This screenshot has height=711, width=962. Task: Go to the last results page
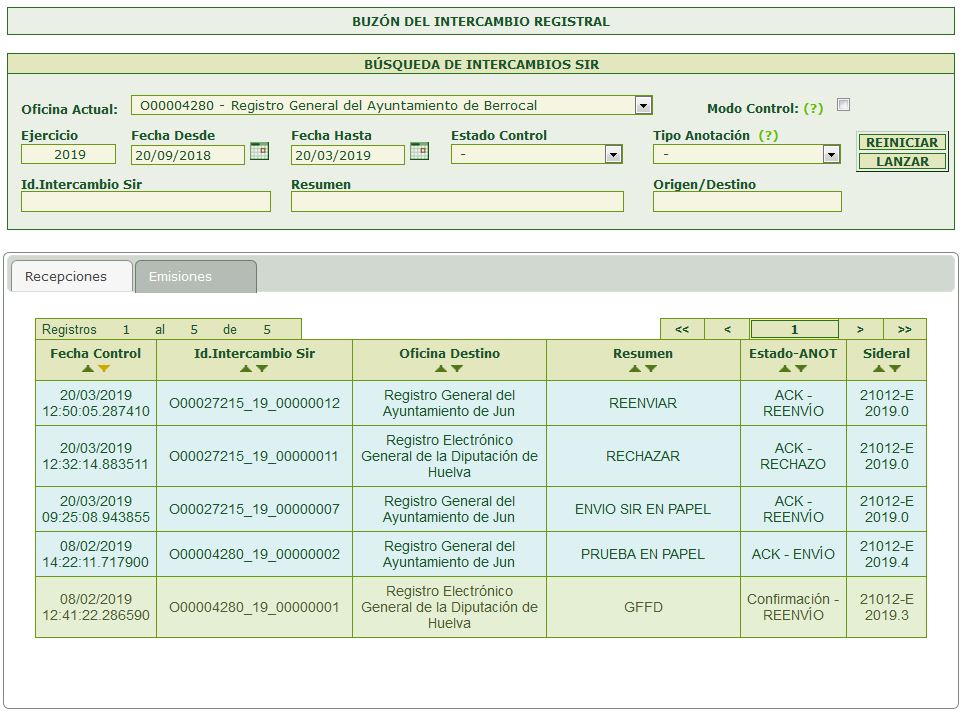tap(904, 329)
